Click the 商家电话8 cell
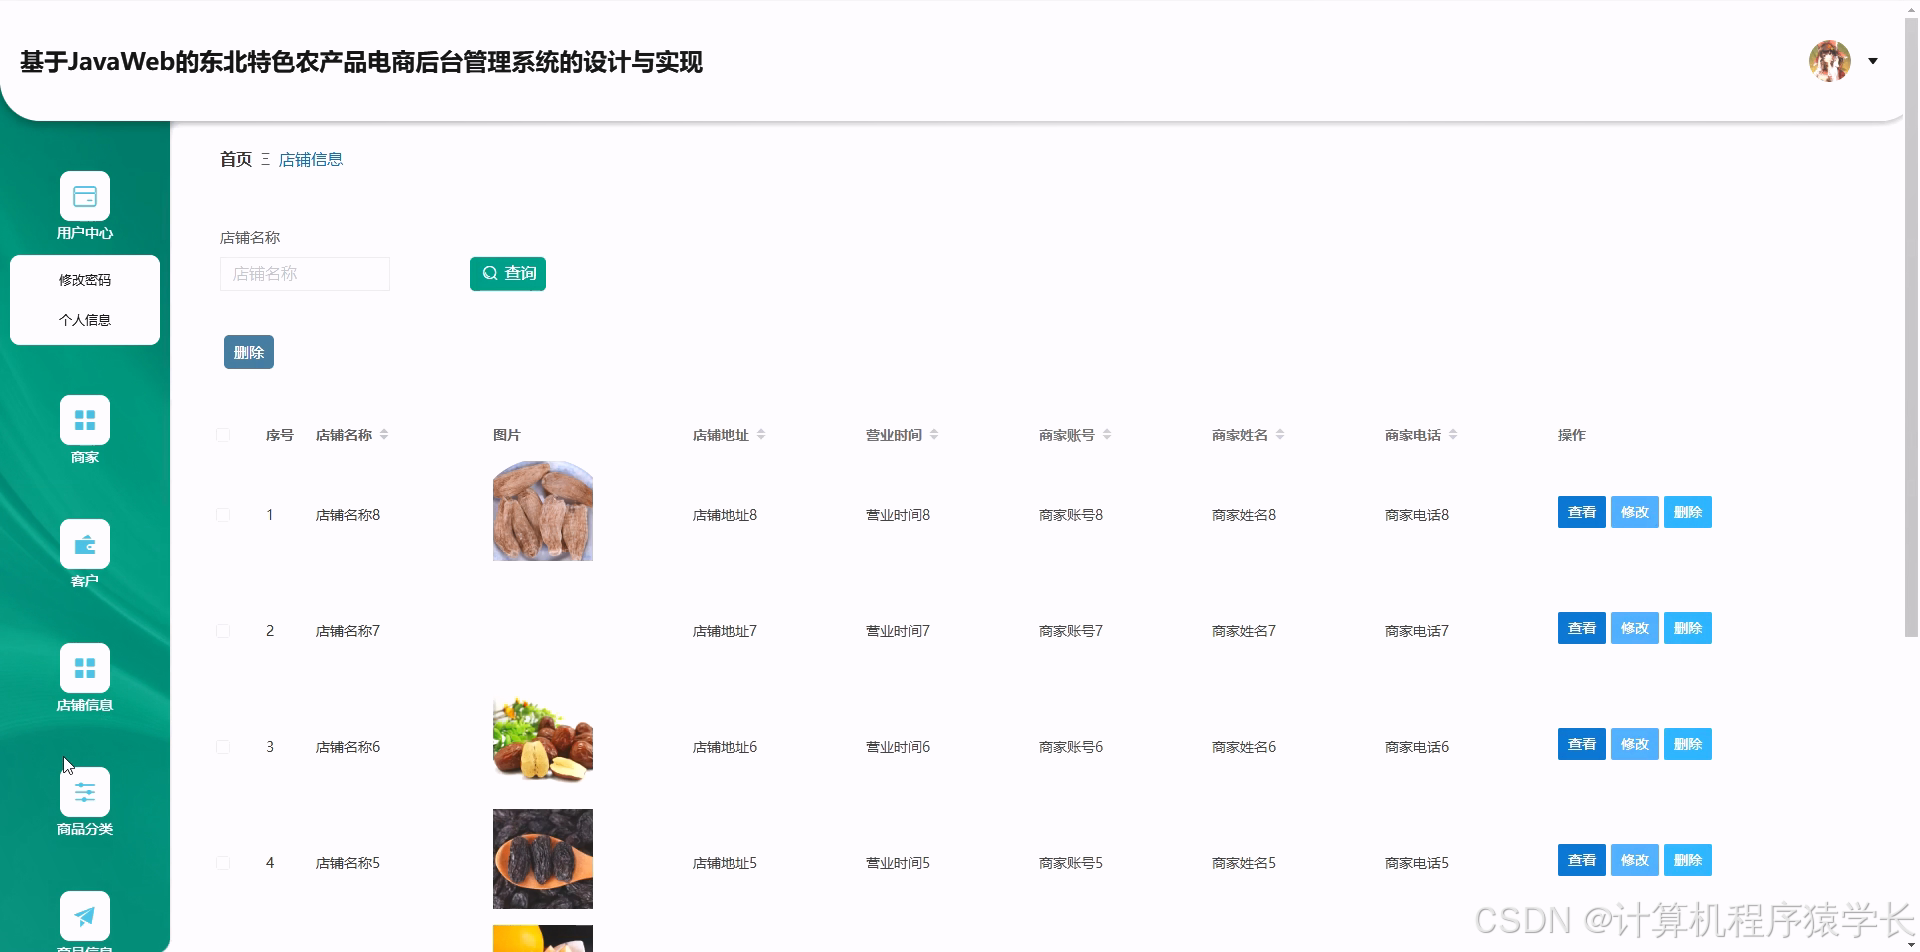 point(1417,515)
